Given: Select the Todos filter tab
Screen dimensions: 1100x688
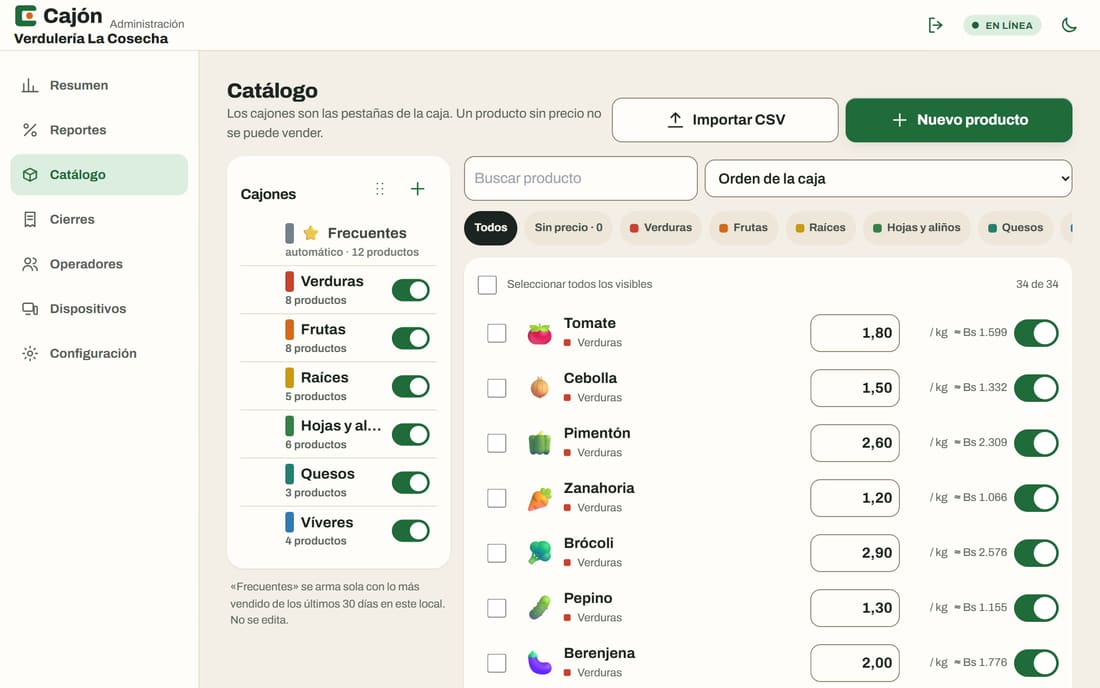Looking at the screenshot, I should tap(490, 228).
